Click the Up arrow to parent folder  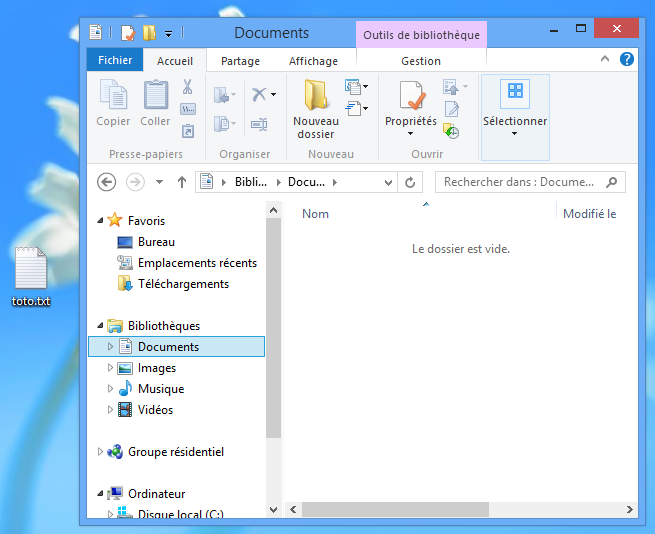pos(182,182)
